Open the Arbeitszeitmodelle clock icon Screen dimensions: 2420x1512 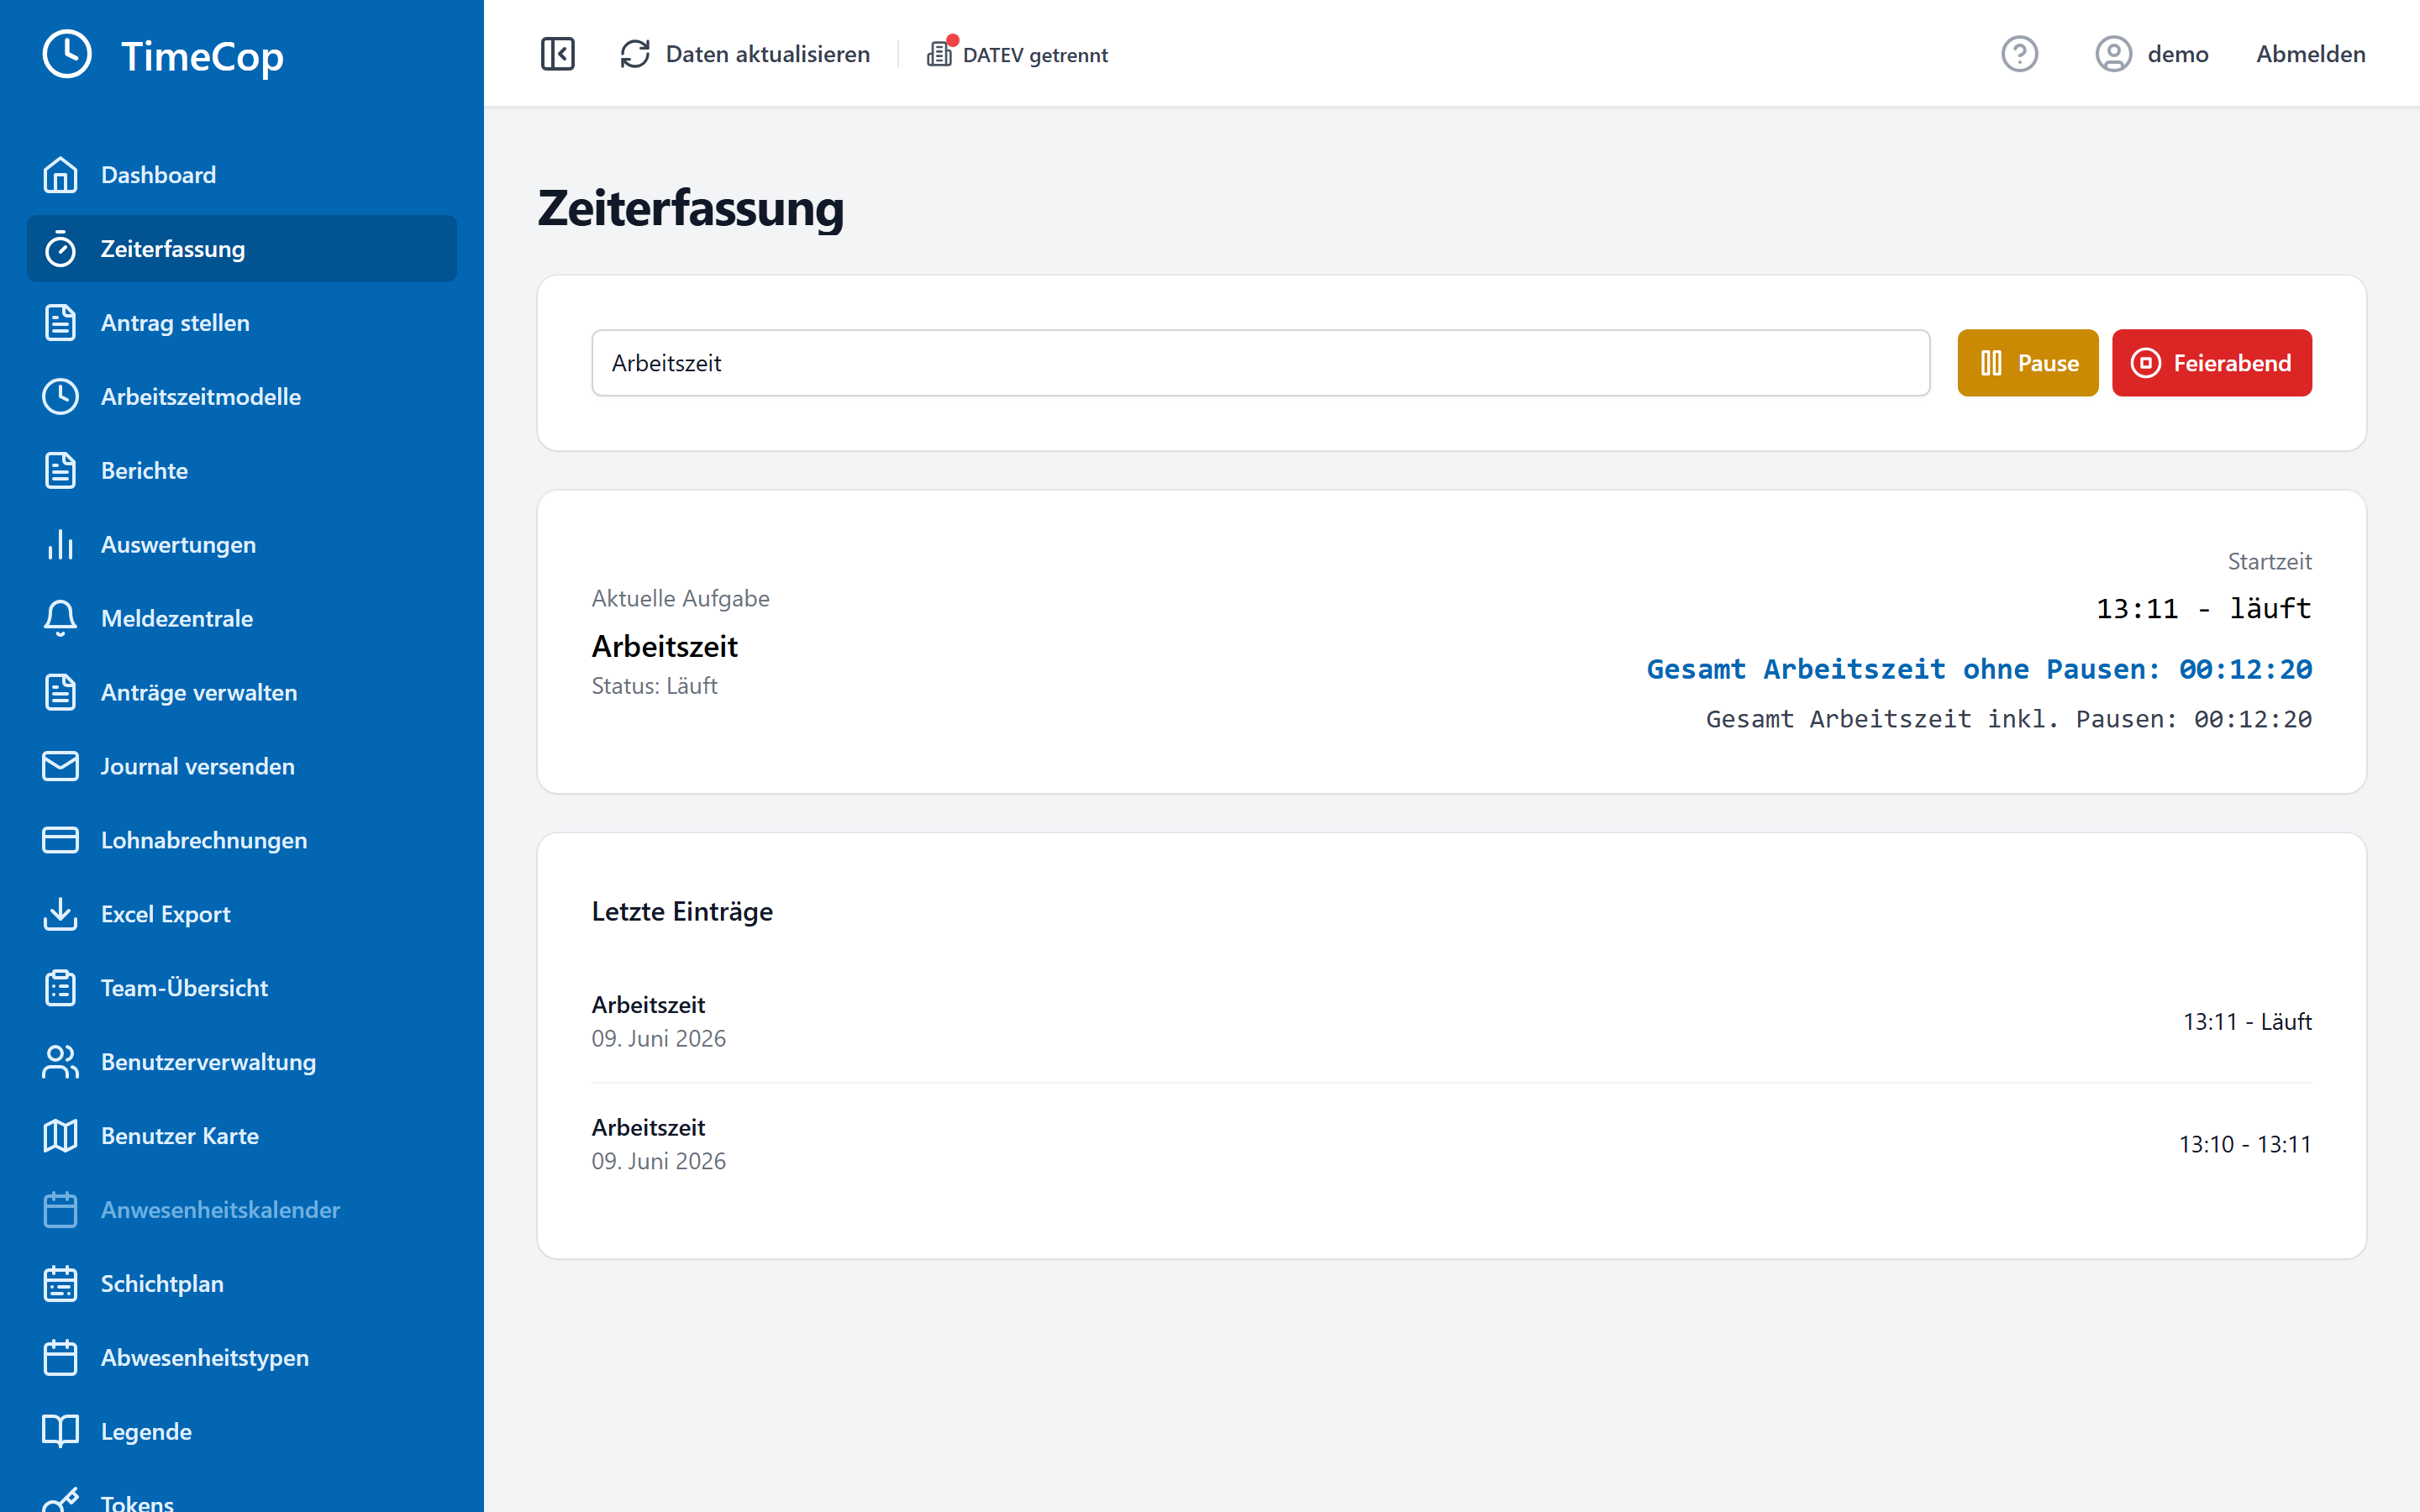[60, 397]
